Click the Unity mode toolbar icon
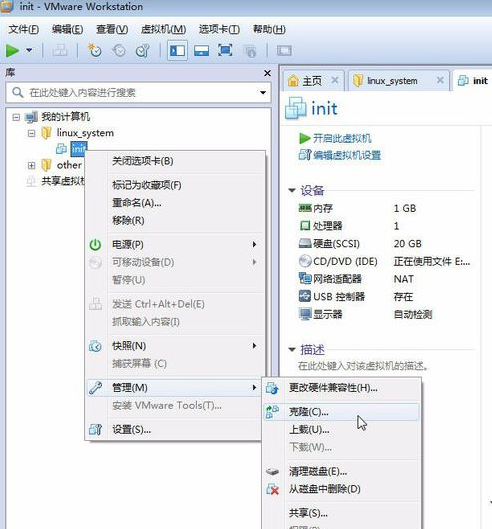The image size is (492, 529). (250, 51)
